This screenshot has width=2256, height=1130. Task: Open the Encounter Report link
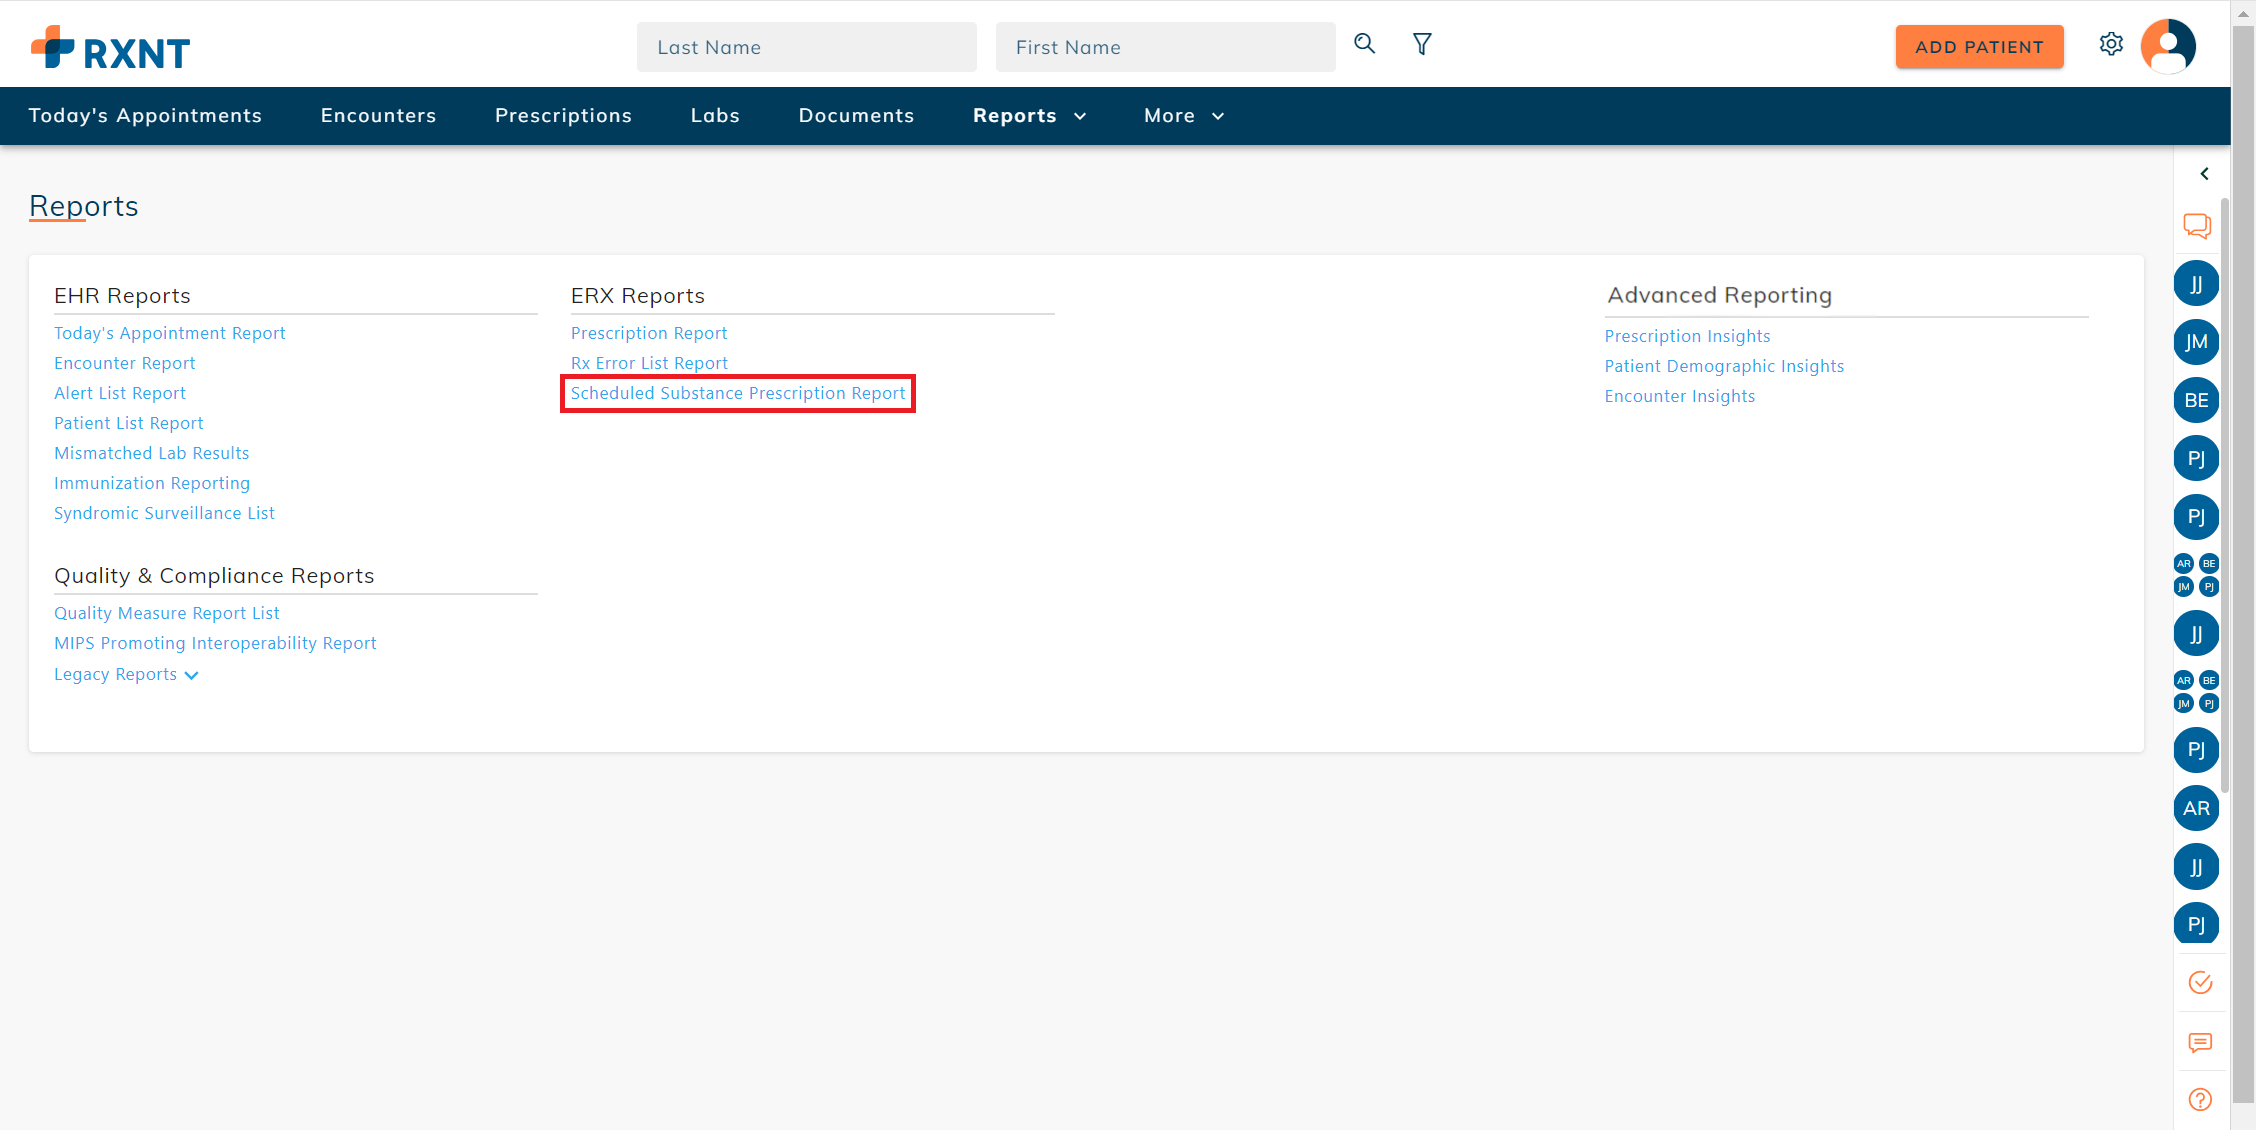[124, 363]
